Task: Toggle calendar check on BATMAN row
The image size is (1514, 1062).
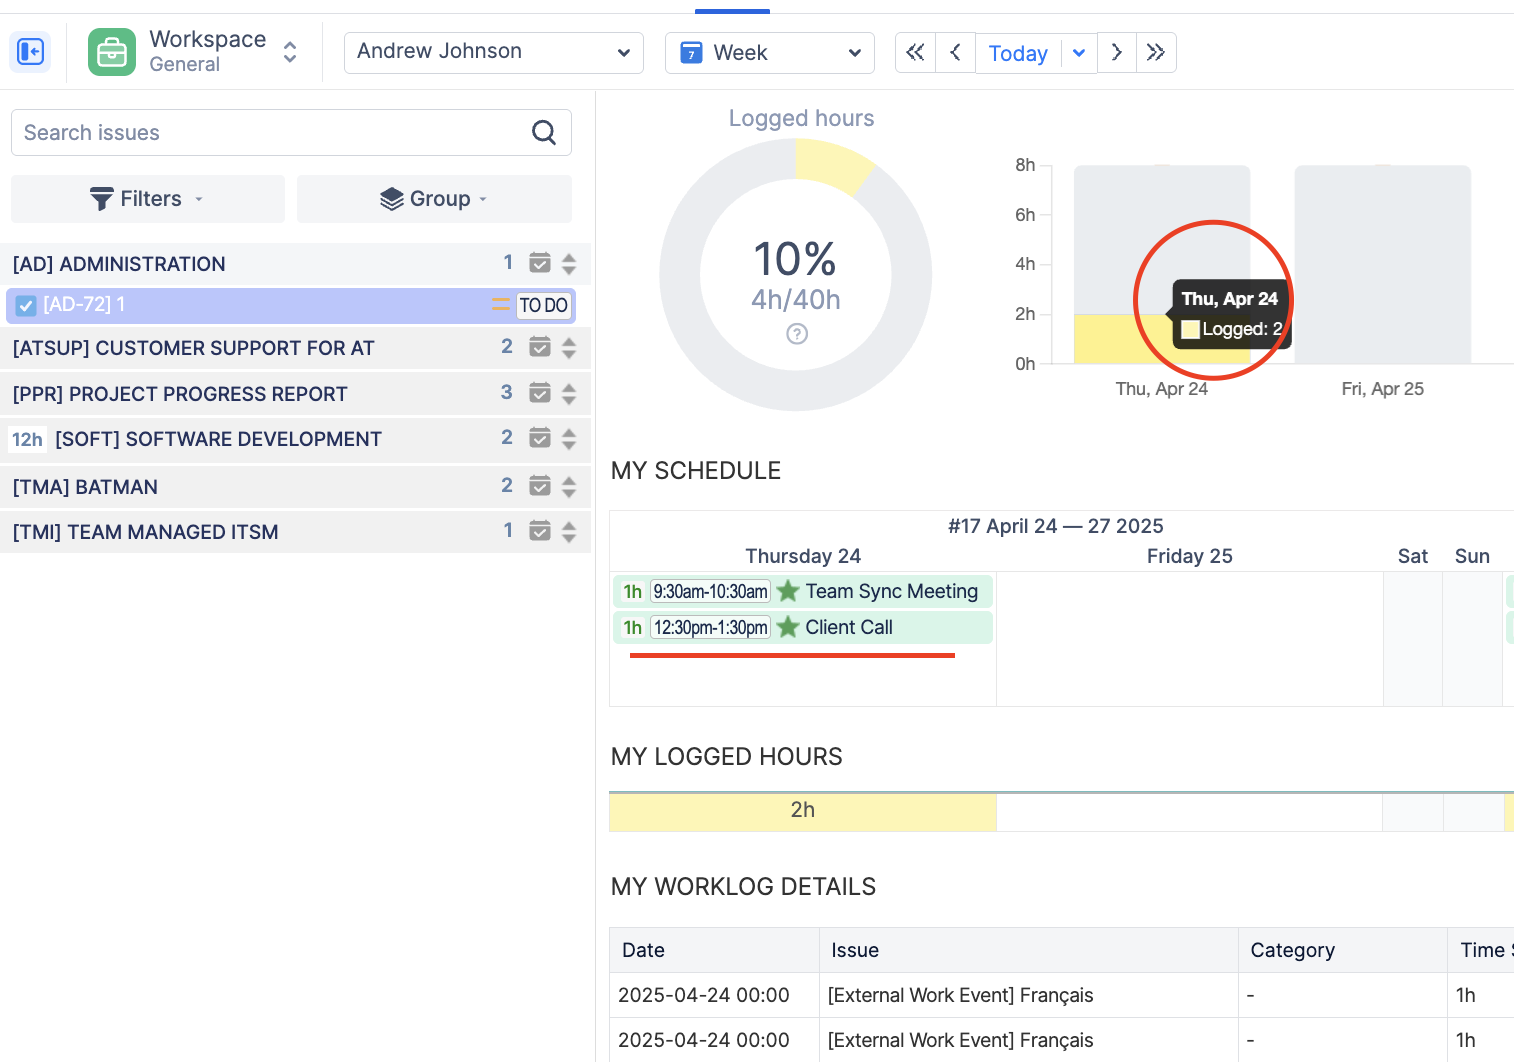Action: tap(540, 487)
